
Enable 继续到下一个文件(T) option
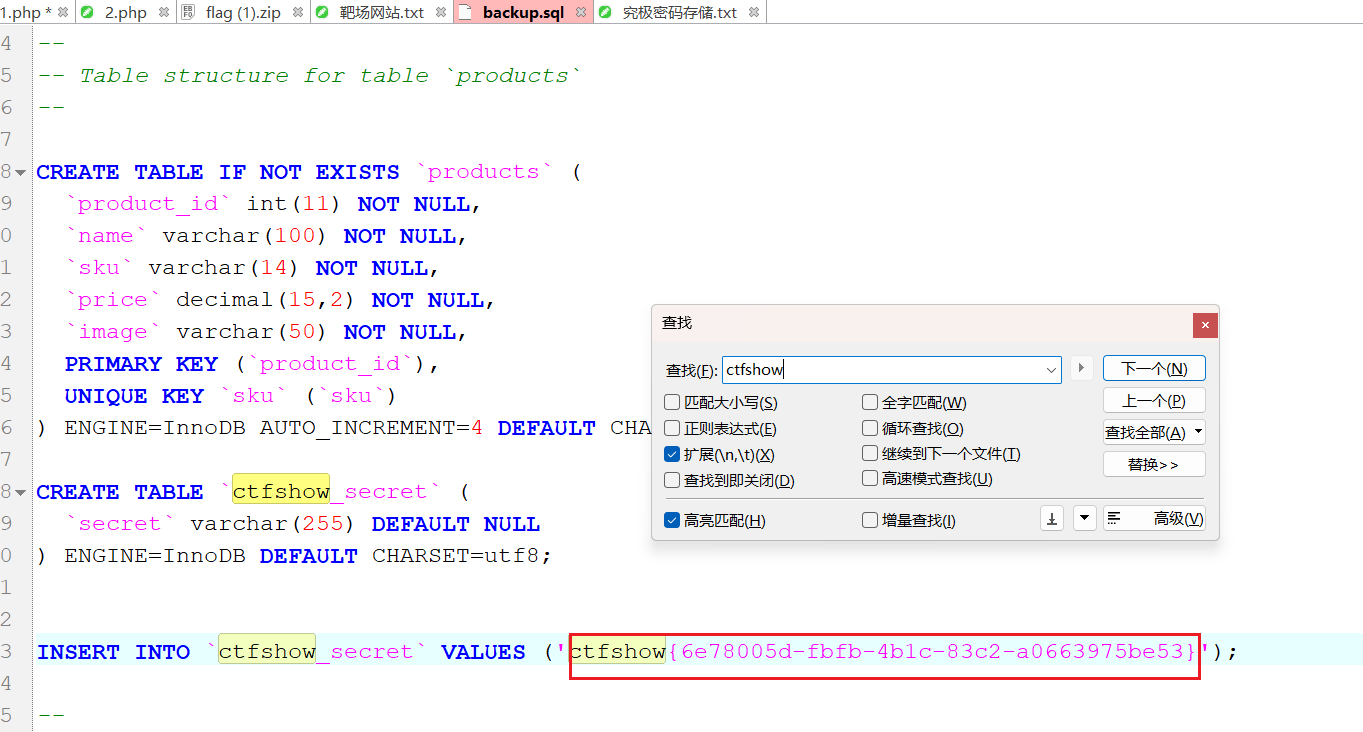(x=941, y=455)
